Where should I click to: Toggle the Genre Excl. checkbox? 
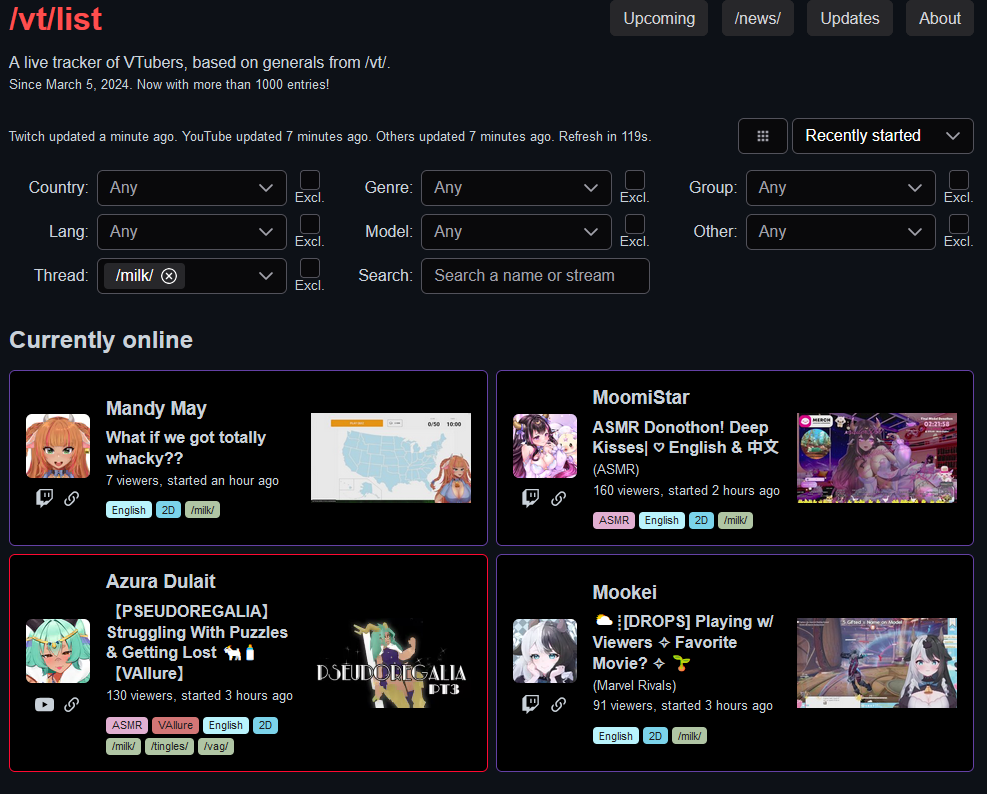point(635,180)
